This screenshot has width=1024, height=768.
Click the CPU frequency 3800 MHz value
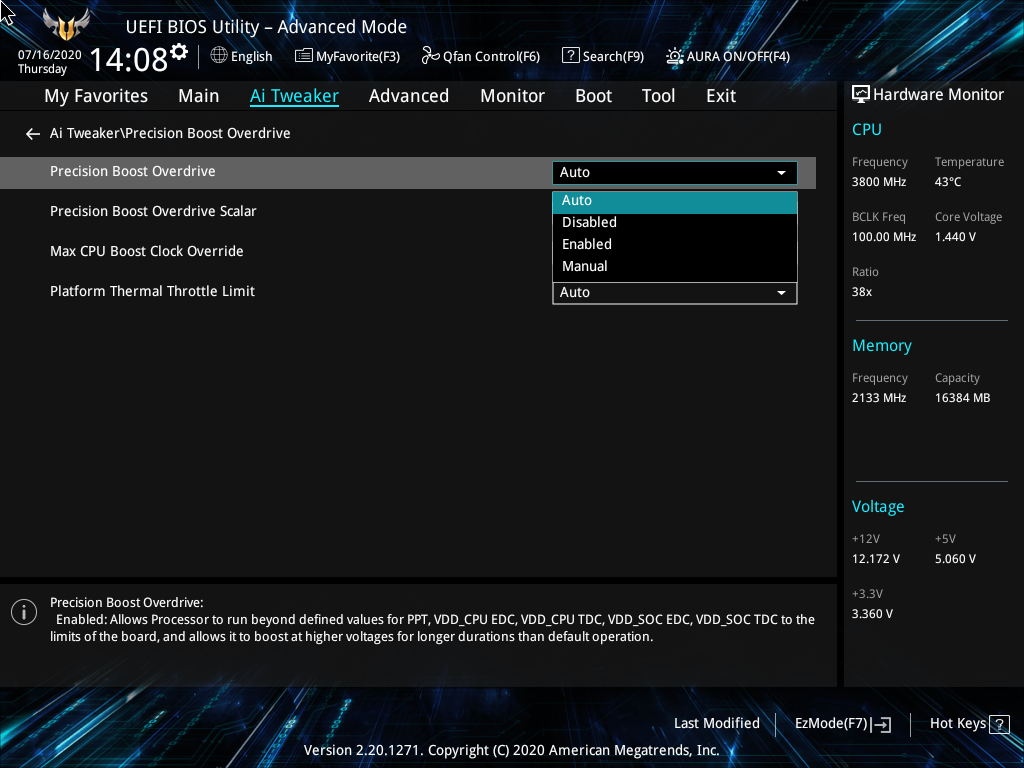coord(879,182)
